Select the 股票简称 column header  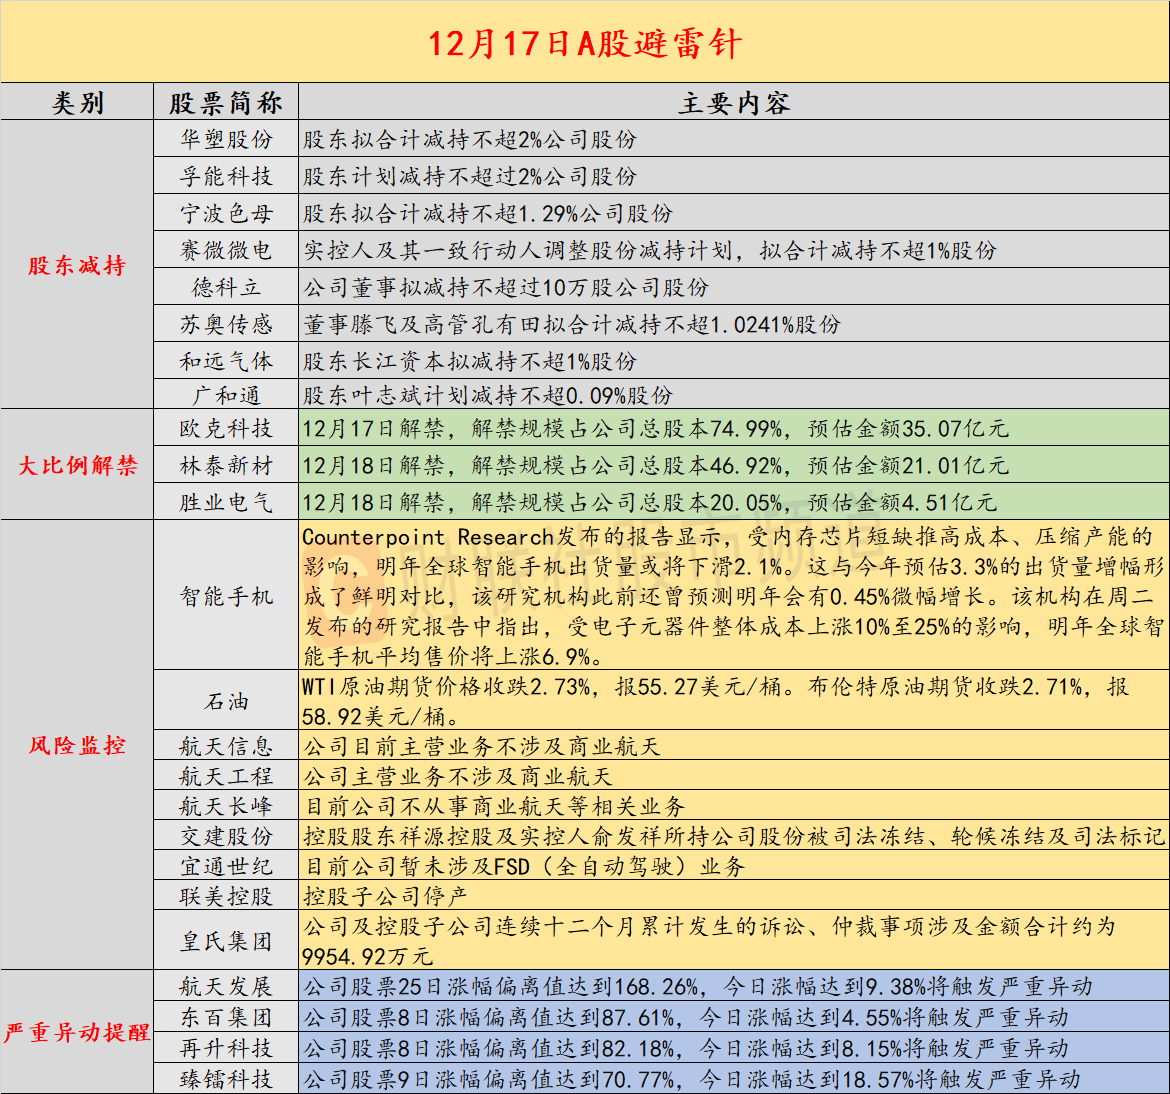pyautogui.click(x=226, y=102)
